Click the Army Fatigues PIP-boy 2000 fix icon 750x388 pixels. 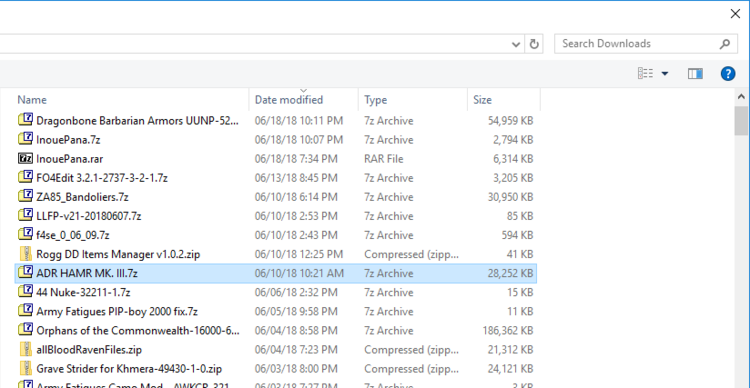pyautogui.click(x=25, y=311)
